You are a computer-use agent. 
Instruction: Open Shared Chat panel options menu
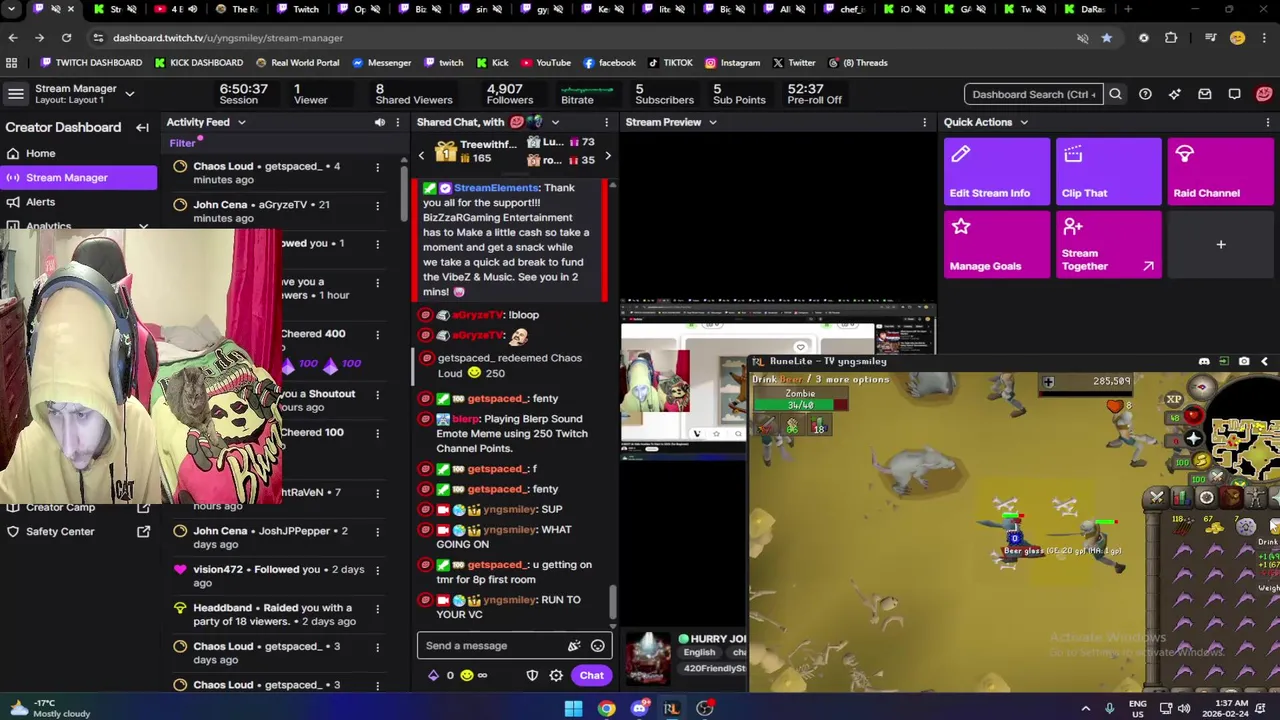pyautogui.click(x=606, y=122)
